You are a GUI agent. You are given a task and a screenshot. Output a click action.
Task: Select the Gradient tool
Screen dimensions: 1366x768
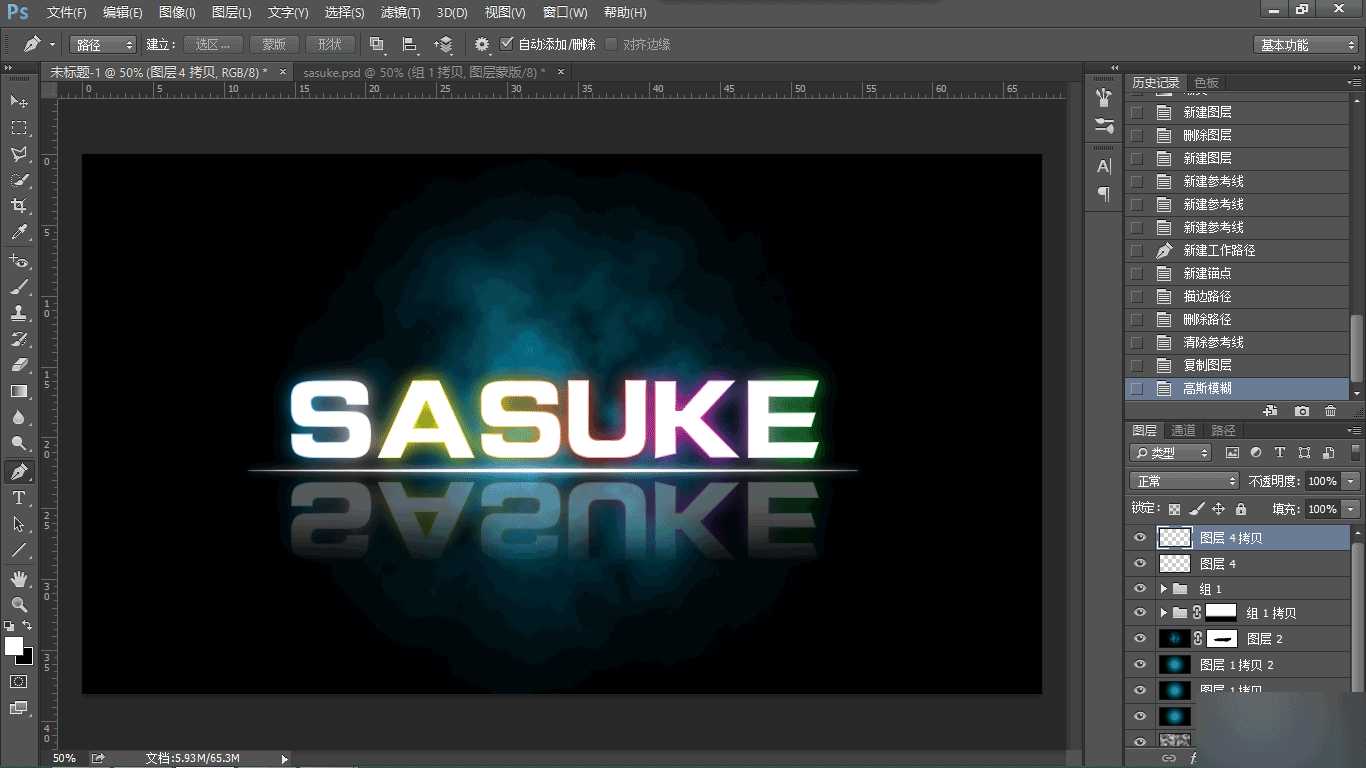click(x=19, y=391)
